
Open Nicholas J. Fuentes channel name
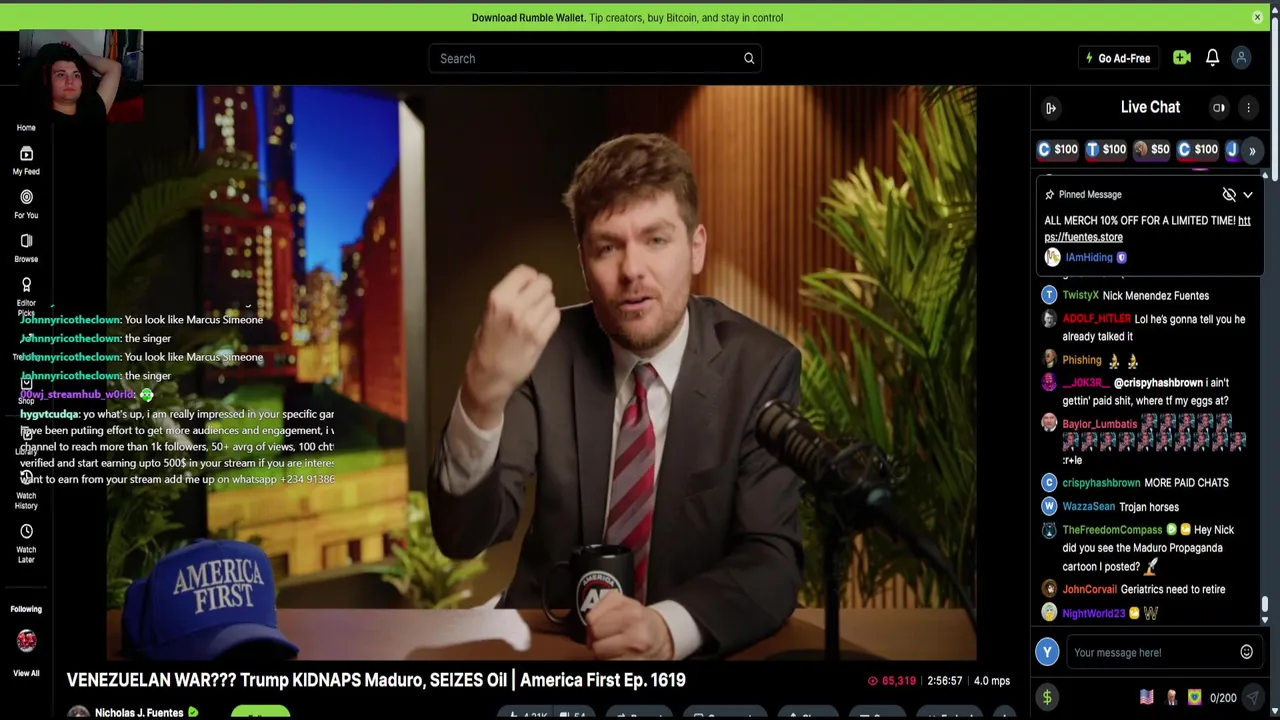tap(139, 712)
